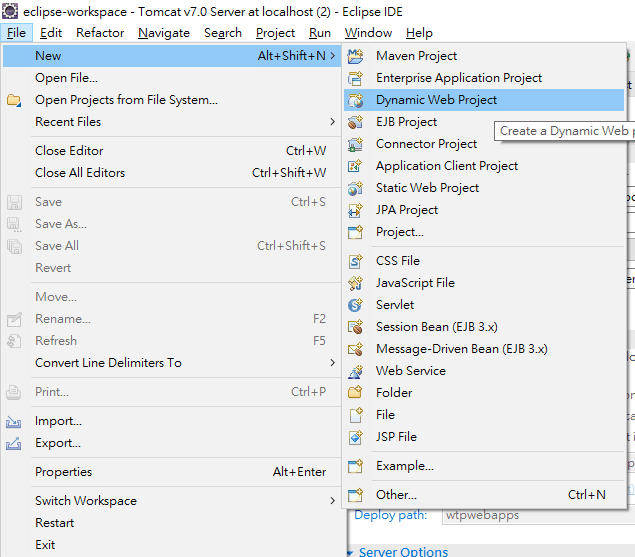Open the Help menu

click(419, 33)
